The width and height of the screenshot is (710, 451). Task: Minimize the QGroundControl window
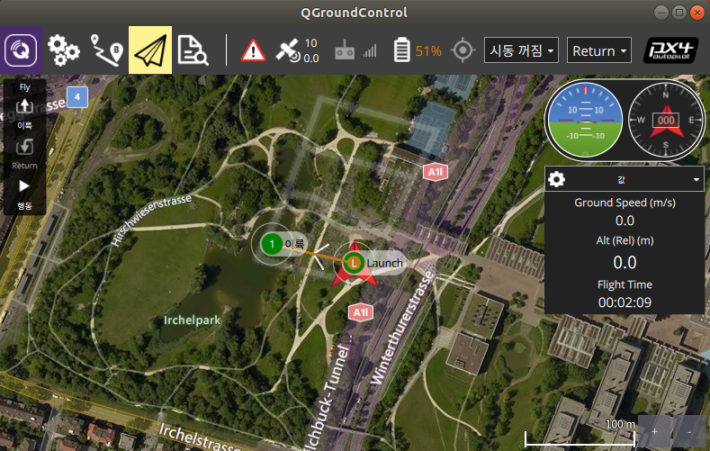click(661, 12)
